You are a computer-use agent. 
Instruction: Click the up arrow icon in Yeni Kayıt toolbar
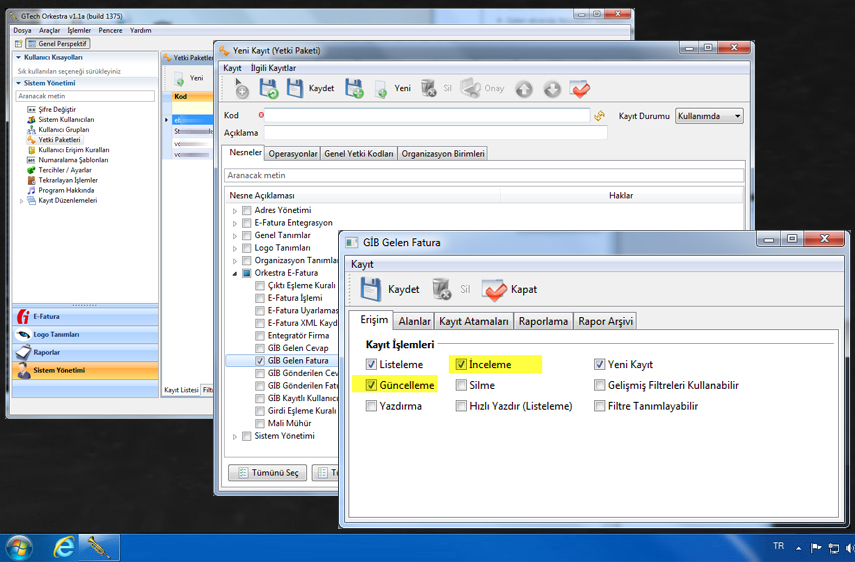[524, 89]
